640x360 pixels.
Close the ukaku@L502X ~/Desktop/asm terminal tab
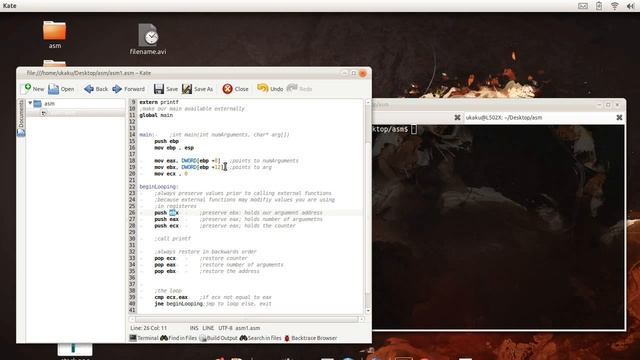(619, 118)
